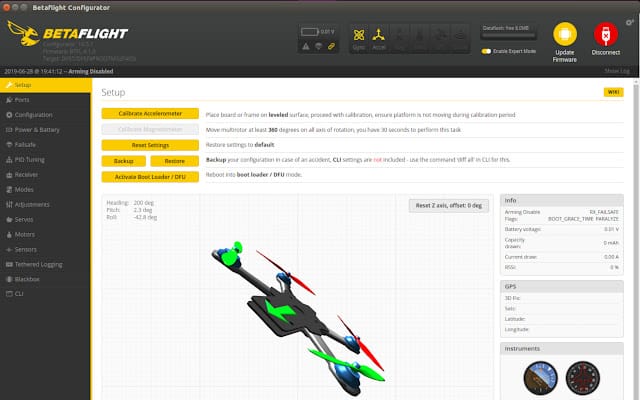Click the Accel sensor icon
This screenshot has height=400, width=640.
pos(378,36)
